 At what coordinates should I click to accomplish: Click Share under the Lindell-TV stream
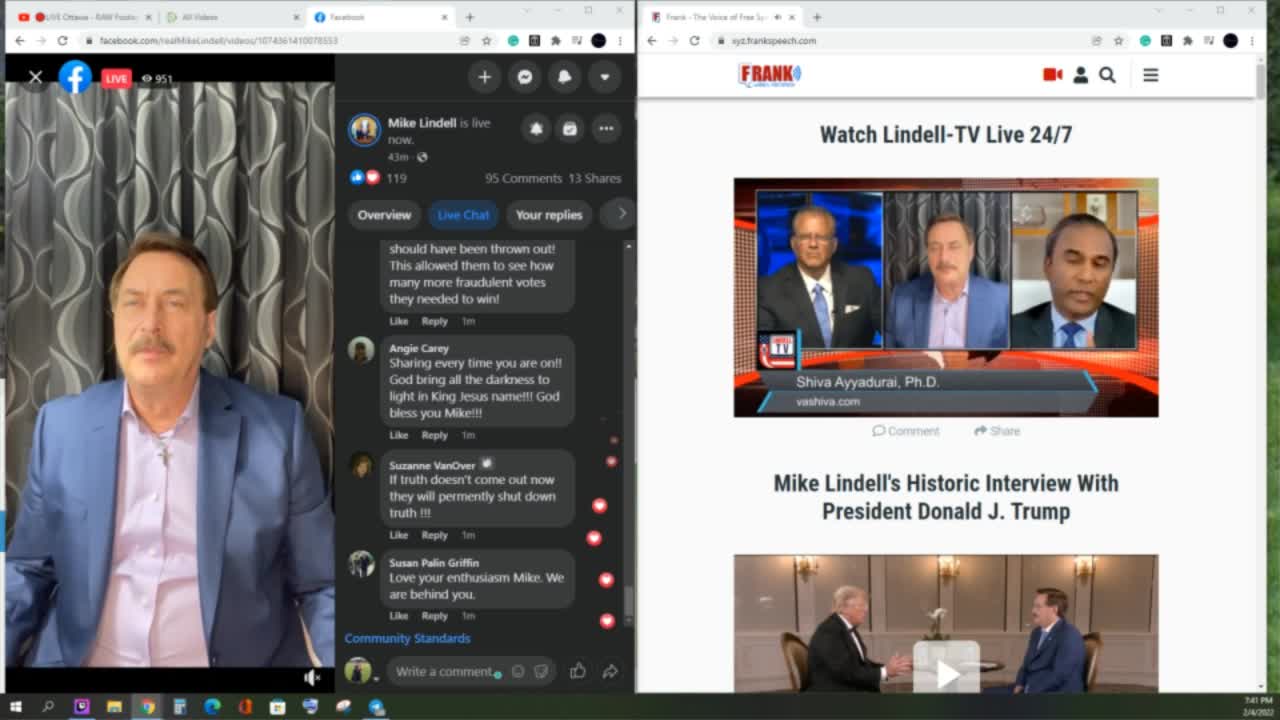(x=997, y=431)
